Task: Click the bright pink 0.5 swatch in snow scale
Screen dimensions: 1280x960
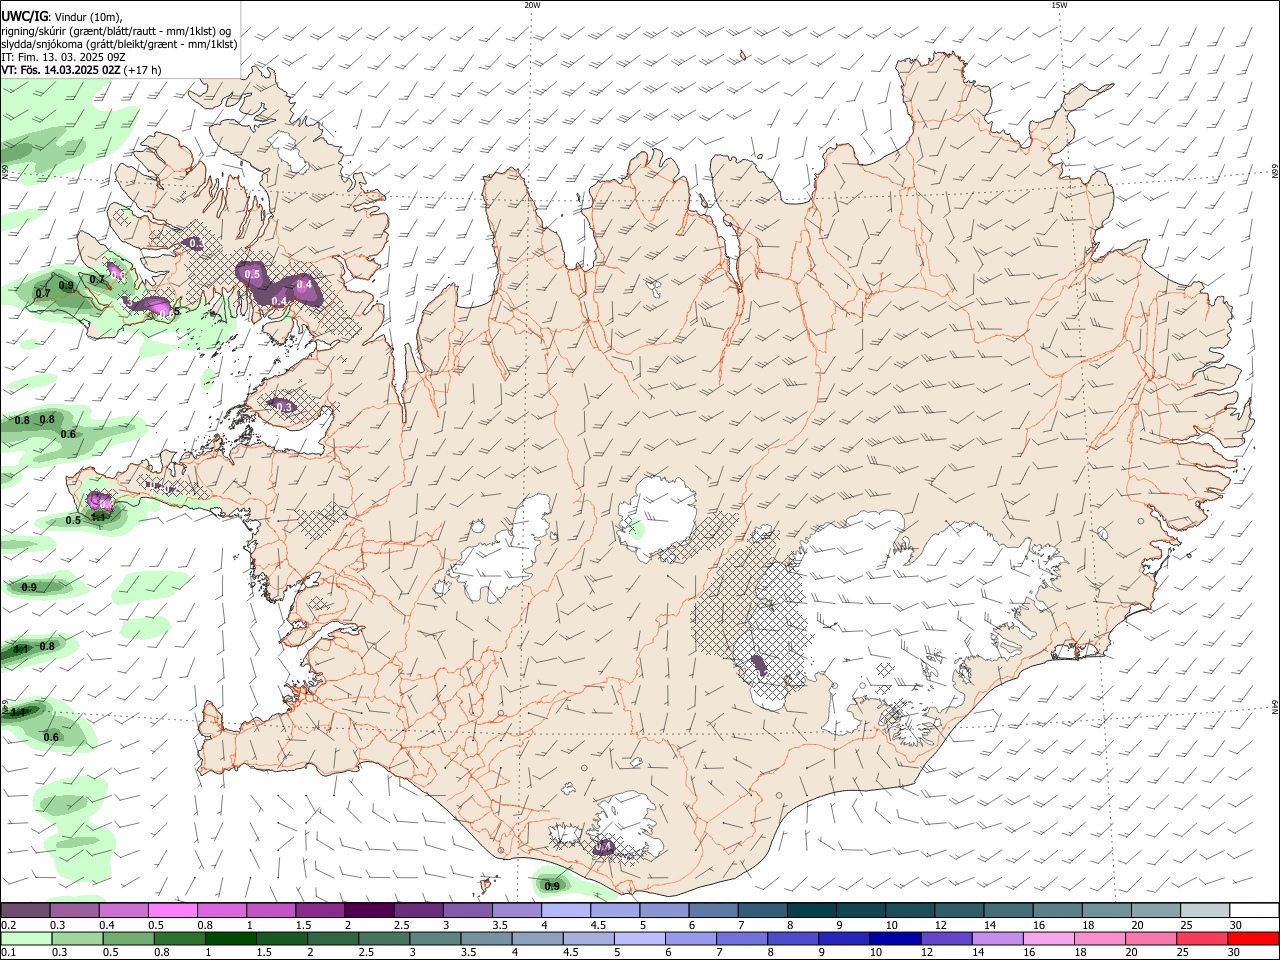Action: pos(172,910)
